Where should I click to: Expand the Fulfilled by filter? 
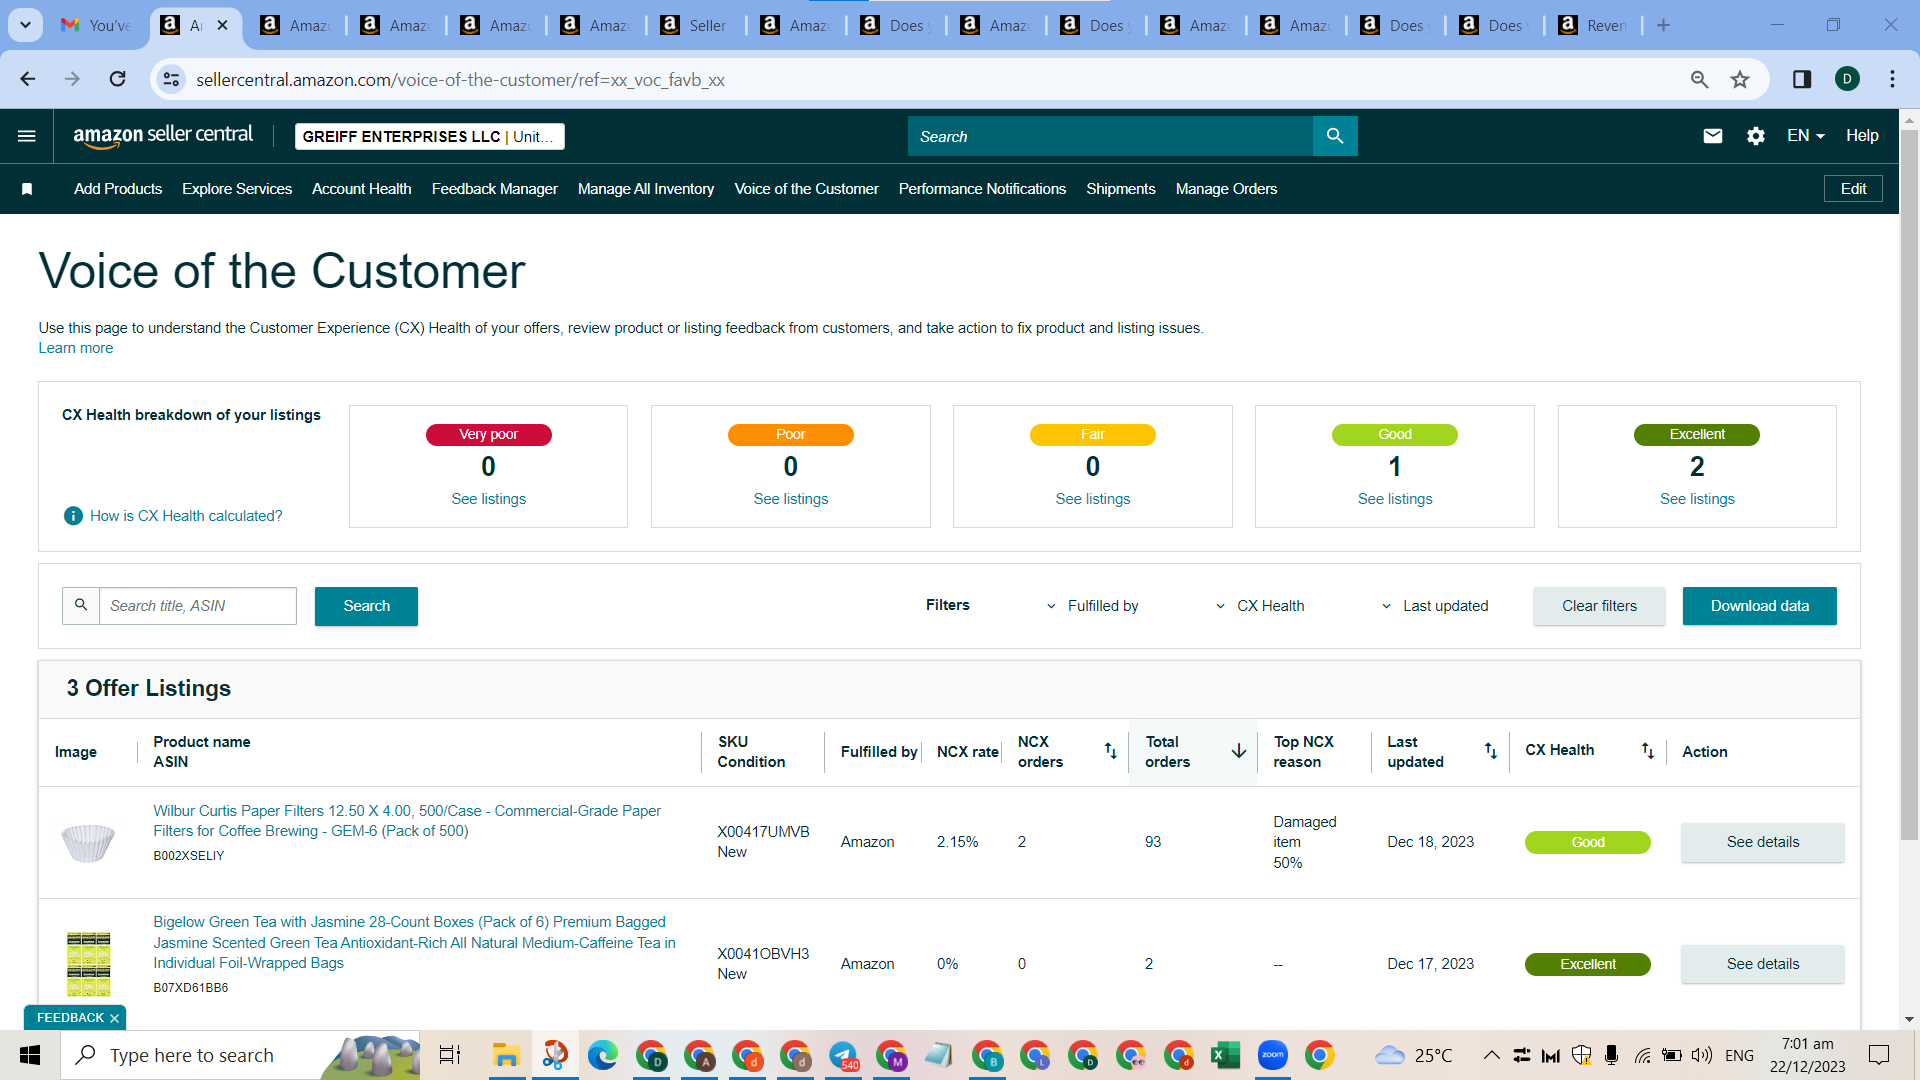1092,606
